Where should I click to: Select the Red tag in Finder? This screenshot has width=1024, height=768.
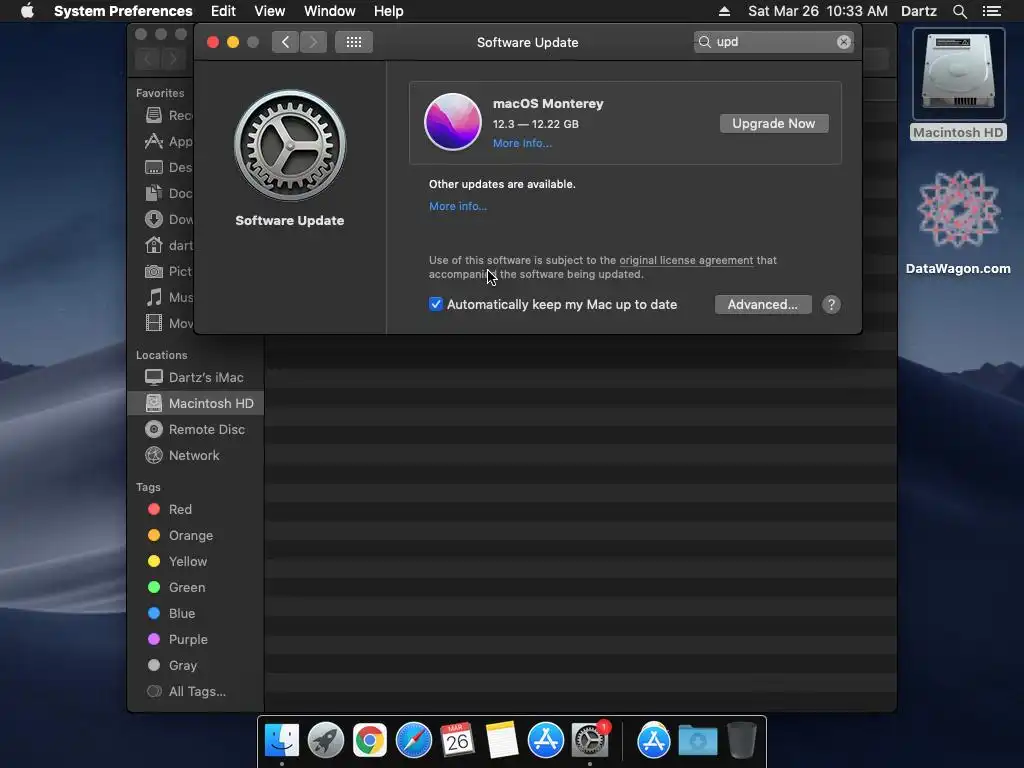point(196,509)
